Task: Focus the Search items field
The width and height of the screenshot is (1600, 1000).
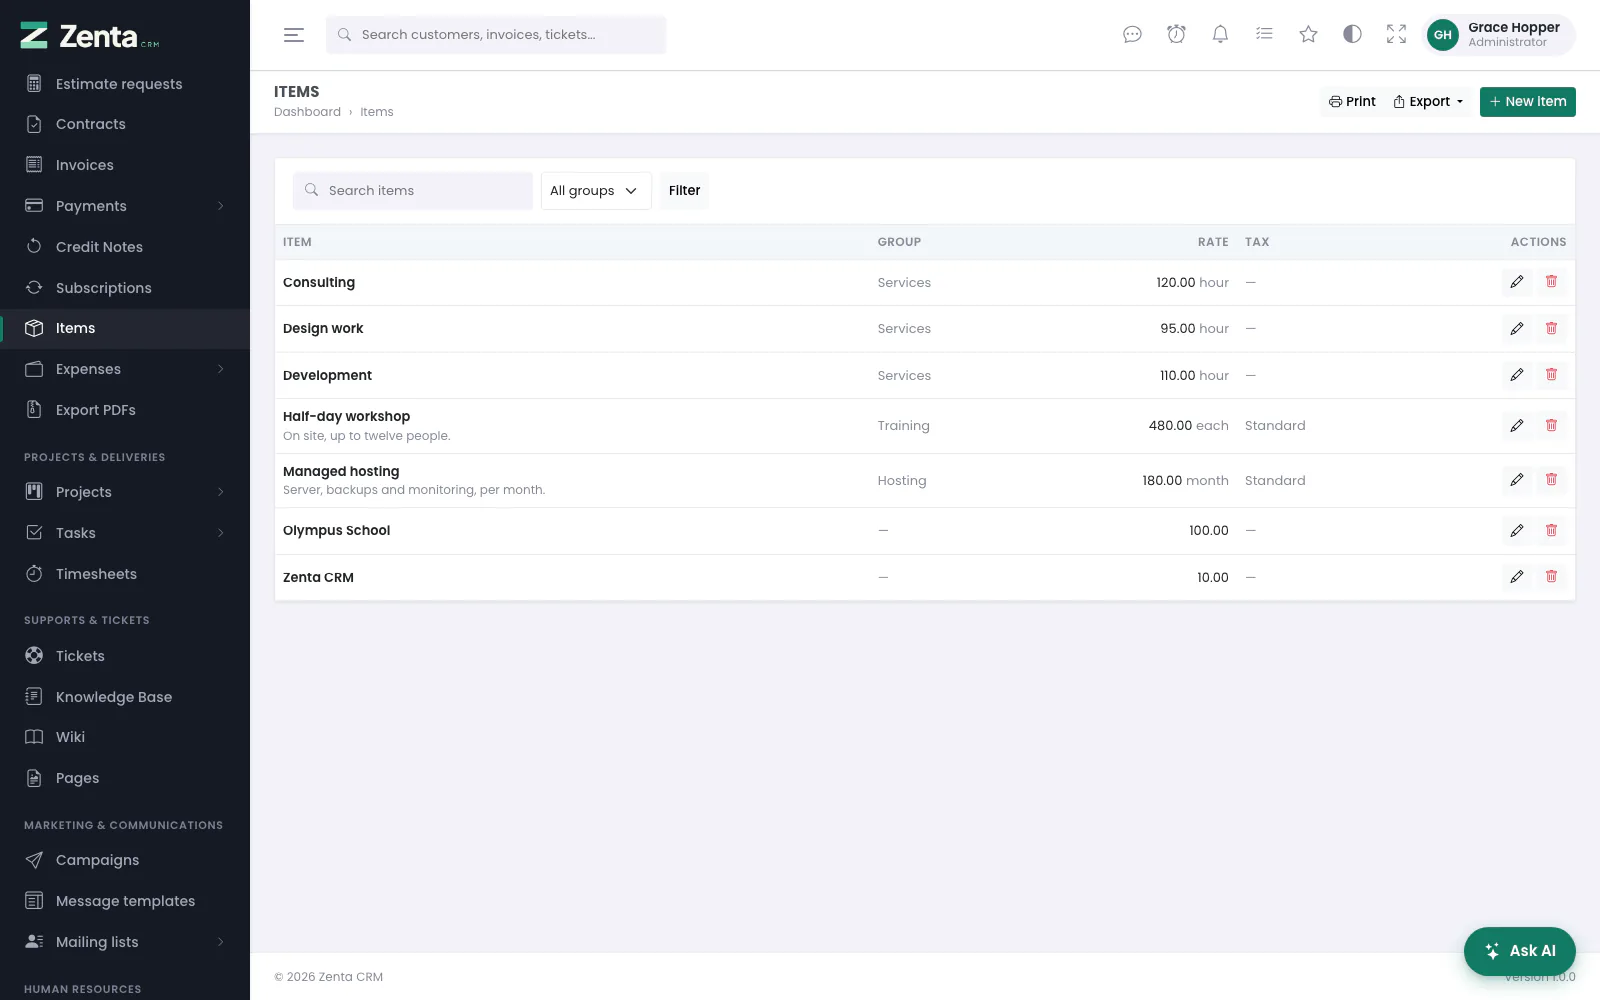Action: click(413, 191)
